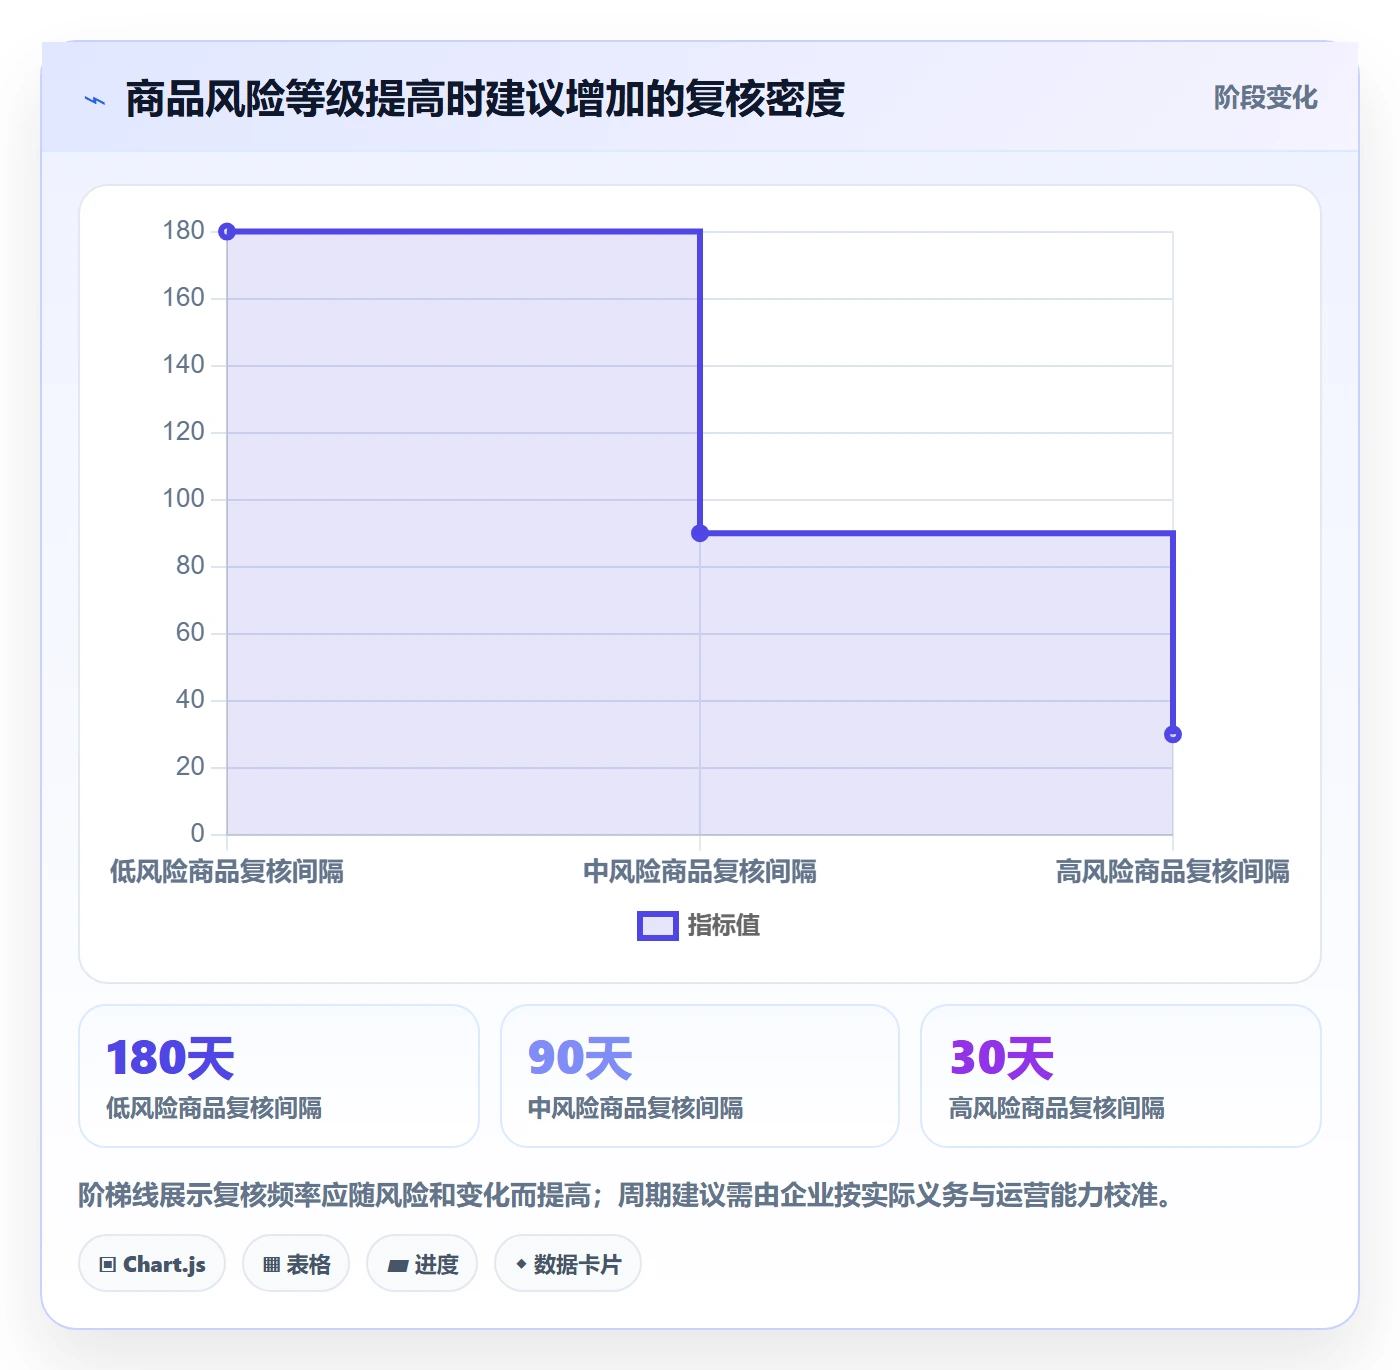This screenshot has height=1370, width=1400.
Task: Click the x-axis label 高风险商品复核间隔
Action: click(x=1173, y=872)
